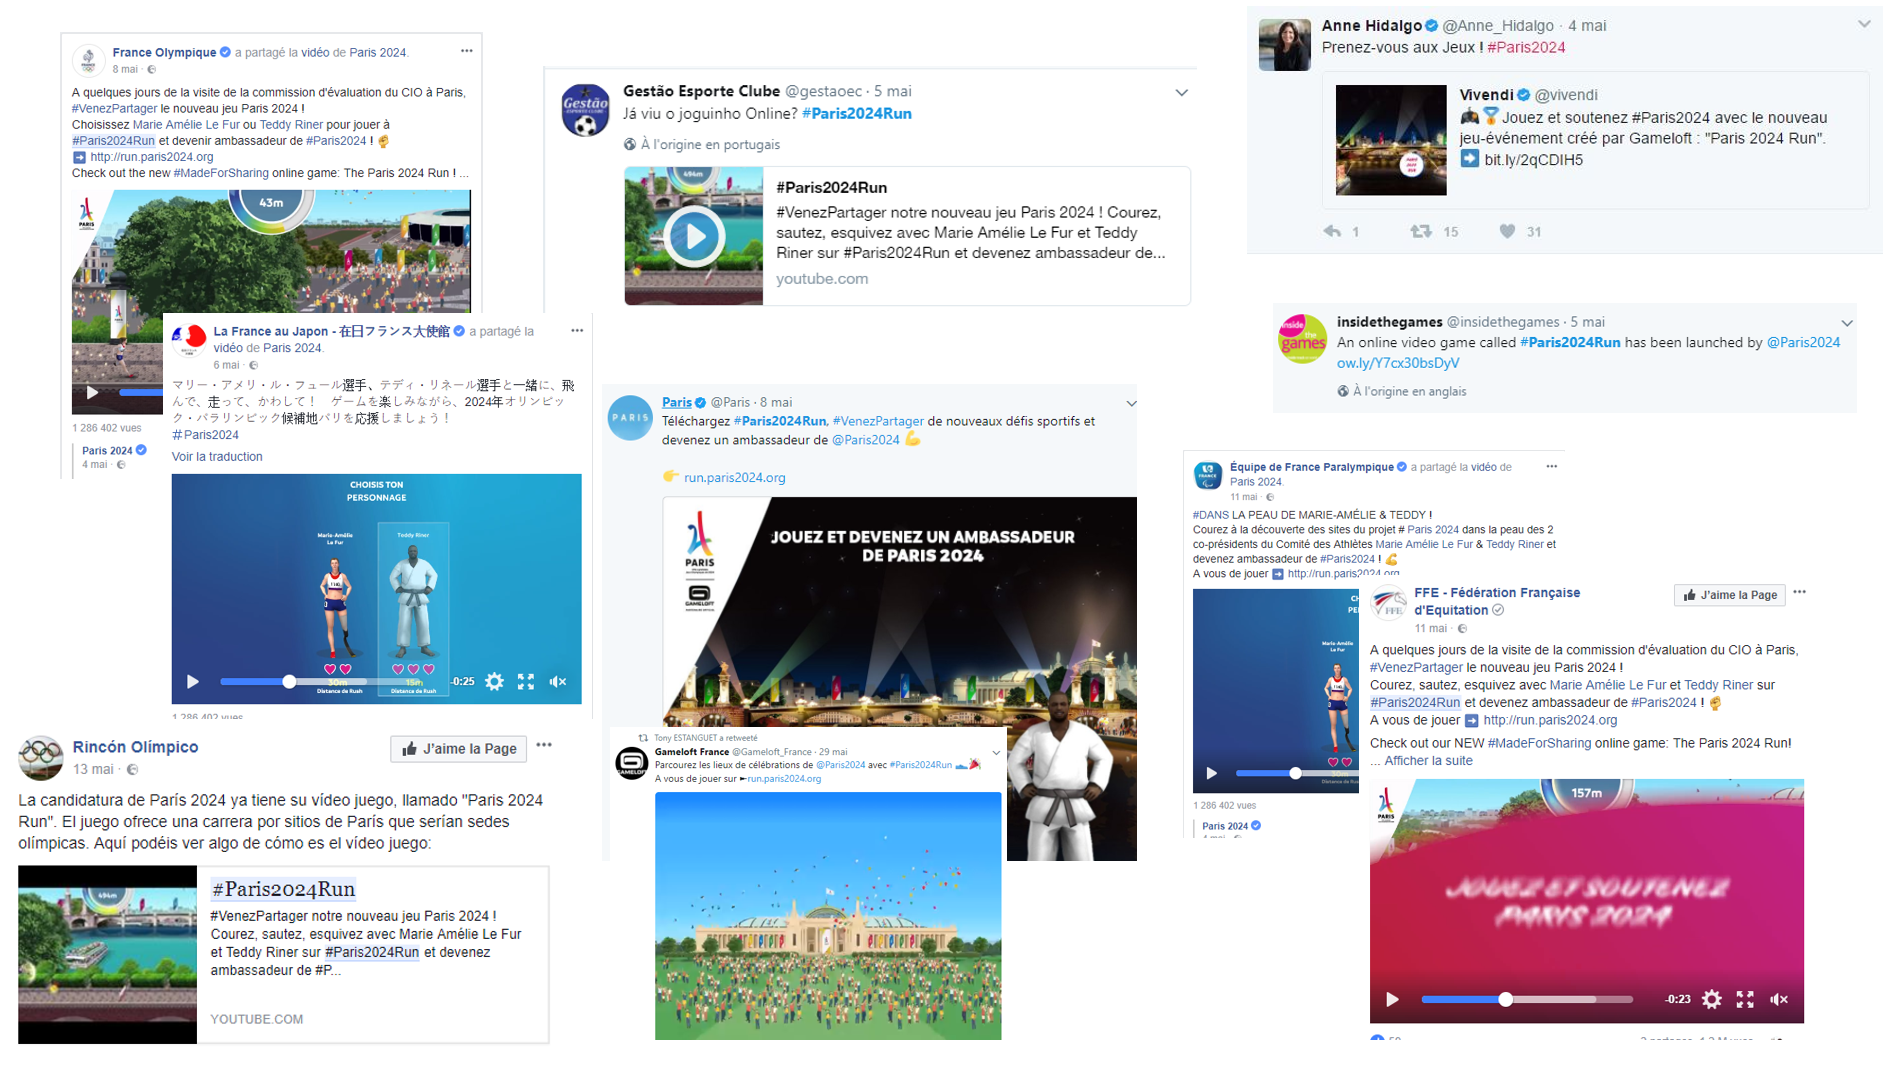Play the Équipe de France Paralympique video
The width and height of the screenshot is (1883, 1071).
[1212, 773]
